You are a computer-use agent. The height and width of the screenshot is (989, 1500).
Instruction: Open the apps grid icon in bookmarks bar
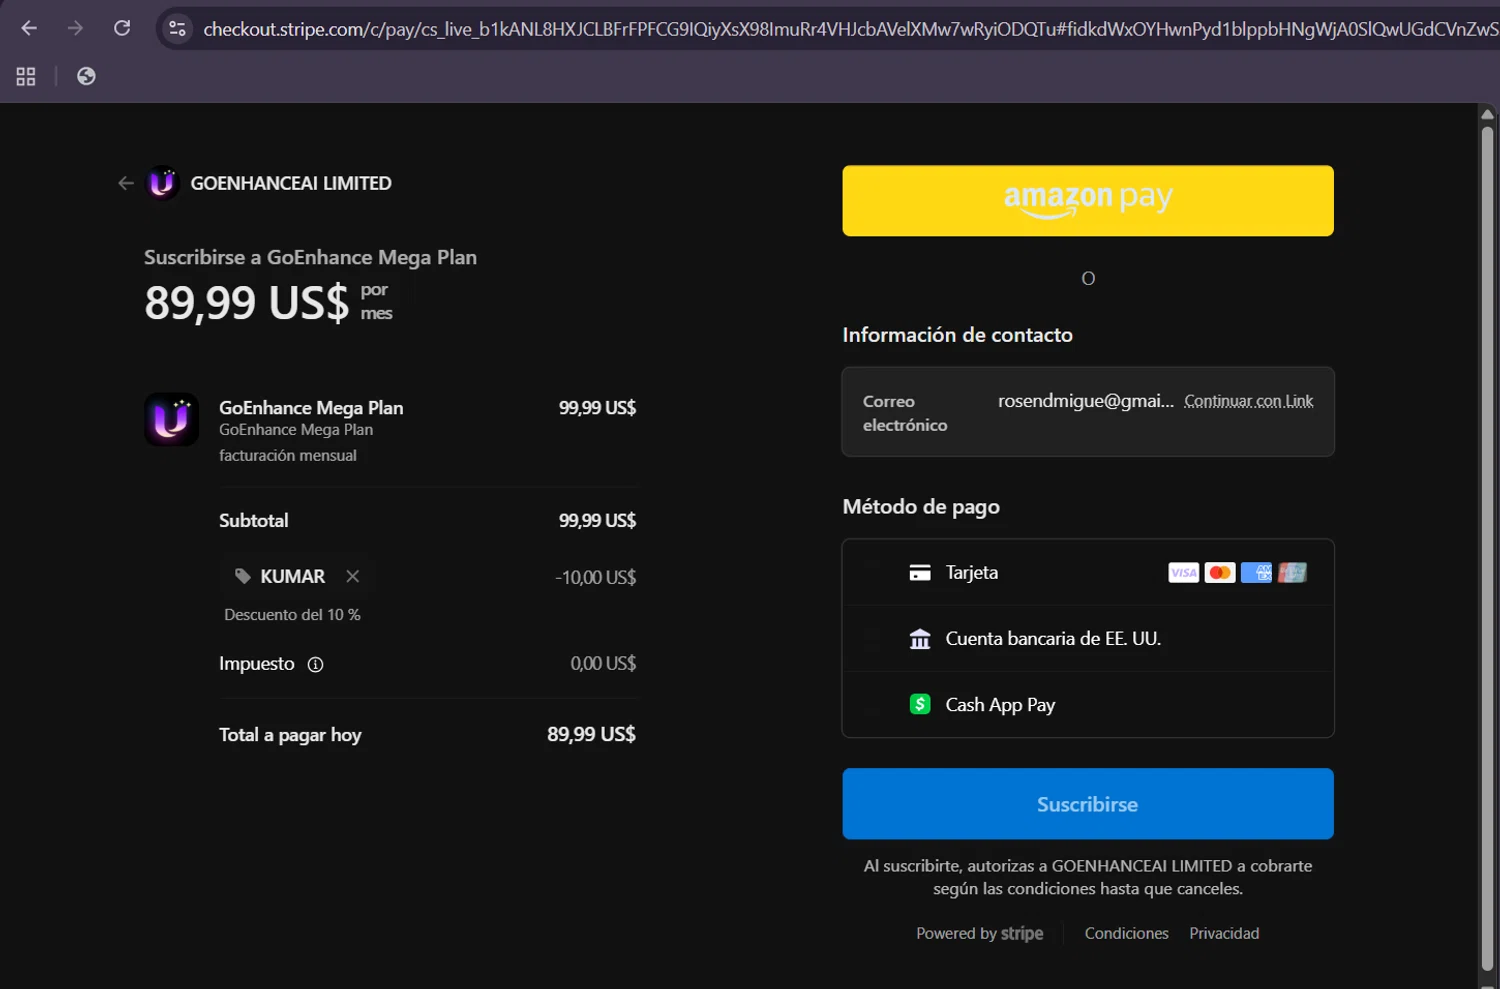(26, 76)
